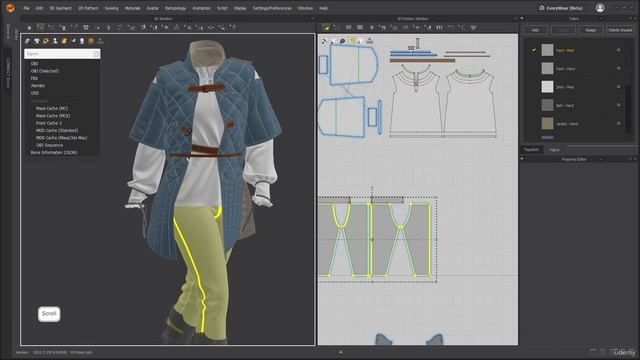Image resolution: width=640 pixels, height=360 pixels.
Task: Switch to the Topstitch tab
Action: pyautogui.click(x=531, y=150)
